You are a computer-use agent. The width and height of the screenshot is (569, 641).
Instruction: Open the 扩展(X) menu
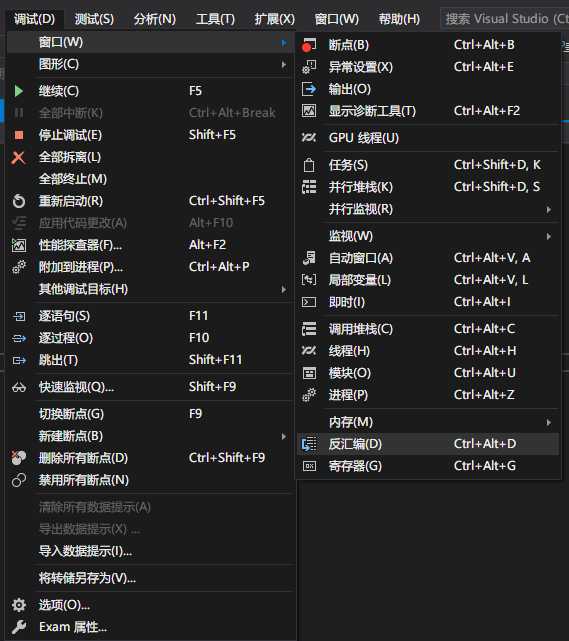[x=275, y=19]
